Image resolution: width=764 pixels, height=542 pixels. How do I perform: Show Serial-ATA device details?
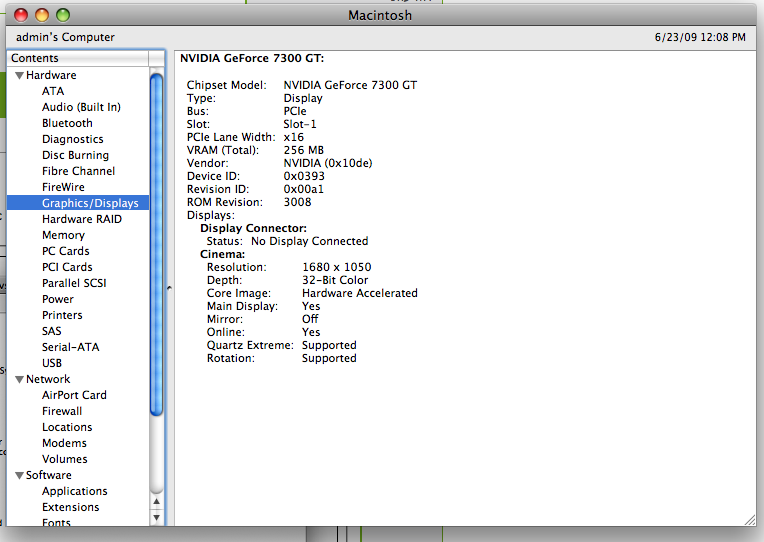(x=70, y=347)
